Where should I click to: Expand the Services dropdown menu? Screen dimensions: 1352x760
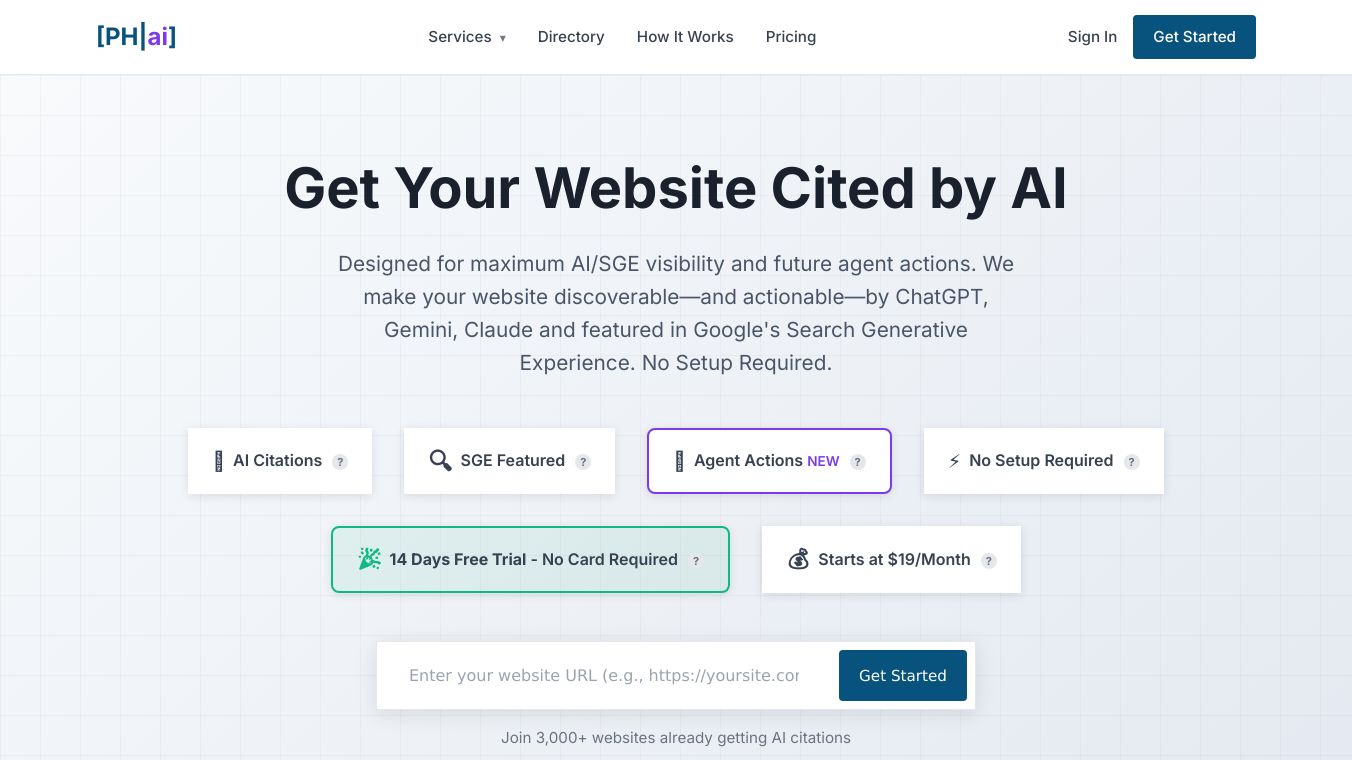460,37
